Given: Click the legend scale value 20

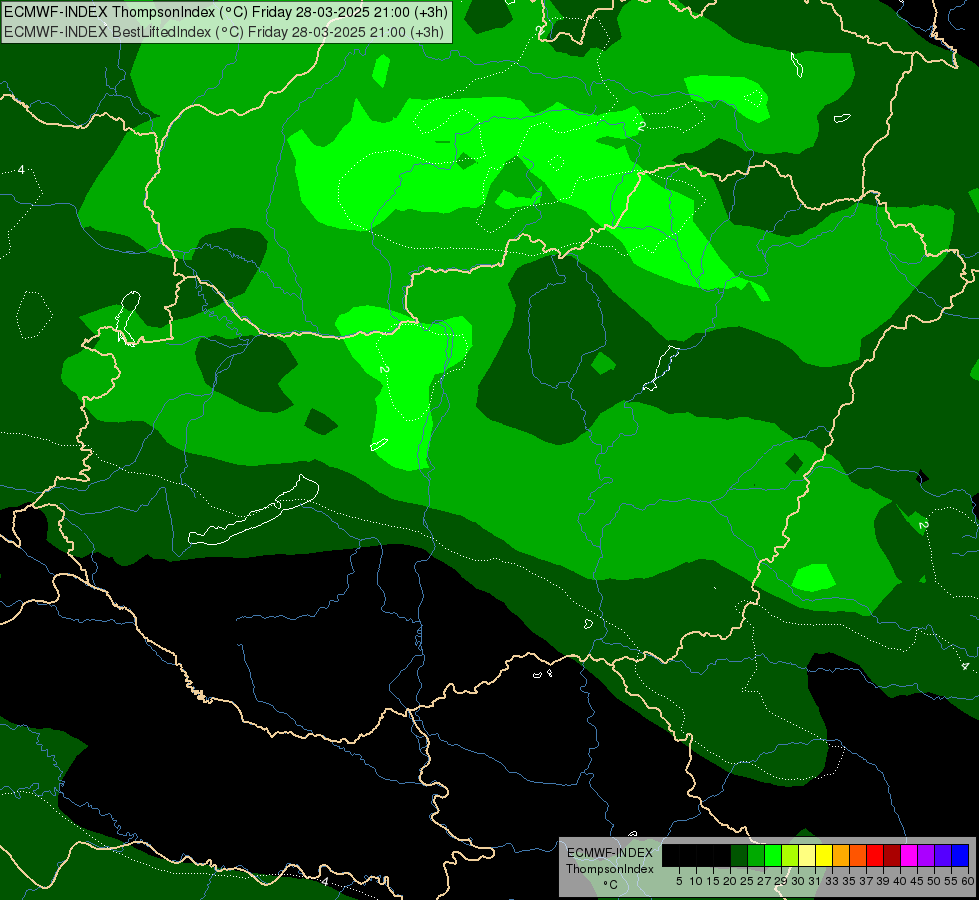Looking at the screenshot, I should [x=730, y=881].
